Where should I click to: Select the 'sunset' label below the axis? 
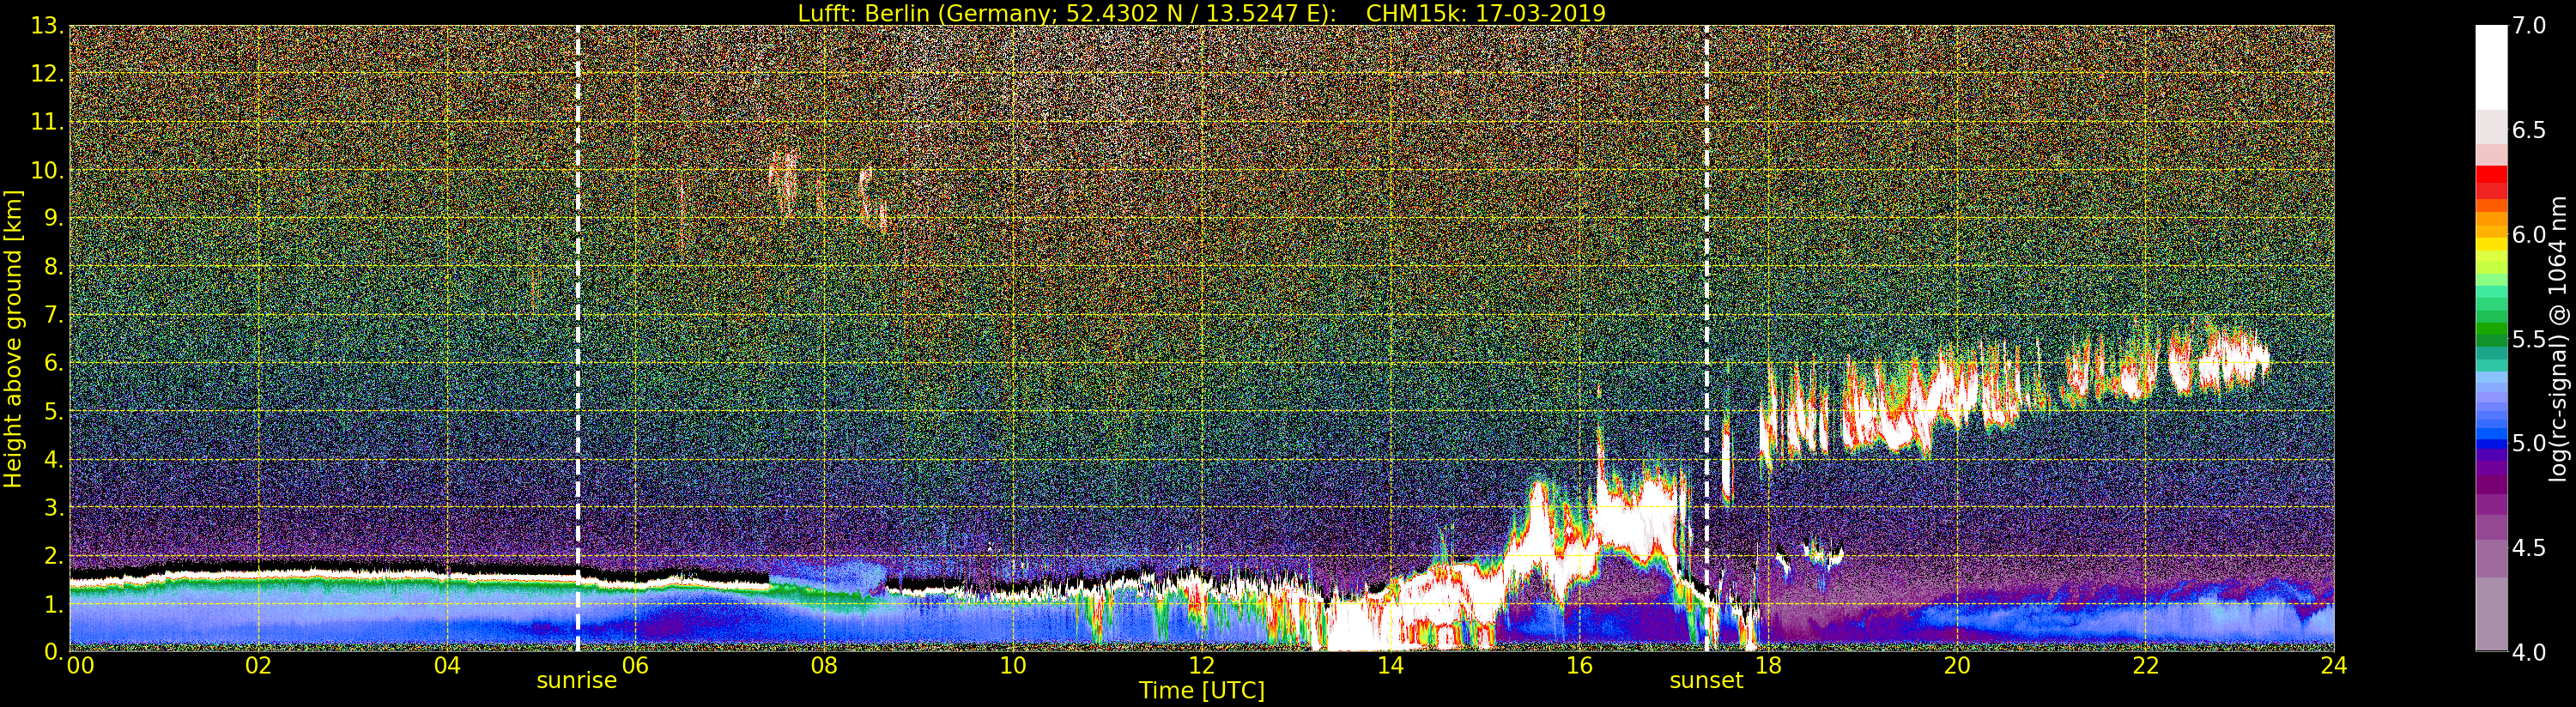tap(1706, 681)
